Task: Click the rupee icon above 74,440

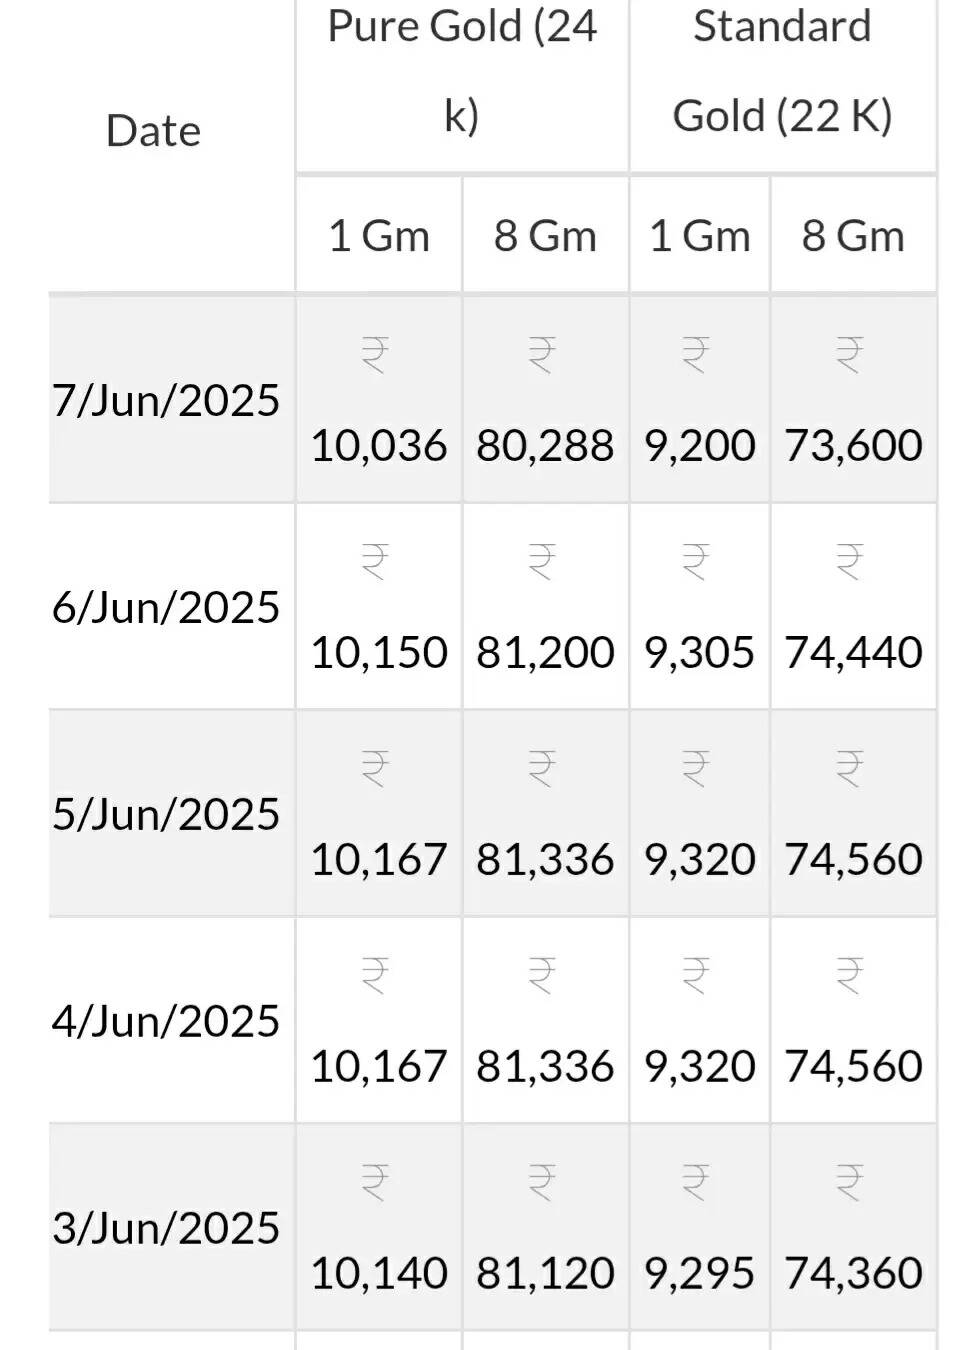Action: 849,562
